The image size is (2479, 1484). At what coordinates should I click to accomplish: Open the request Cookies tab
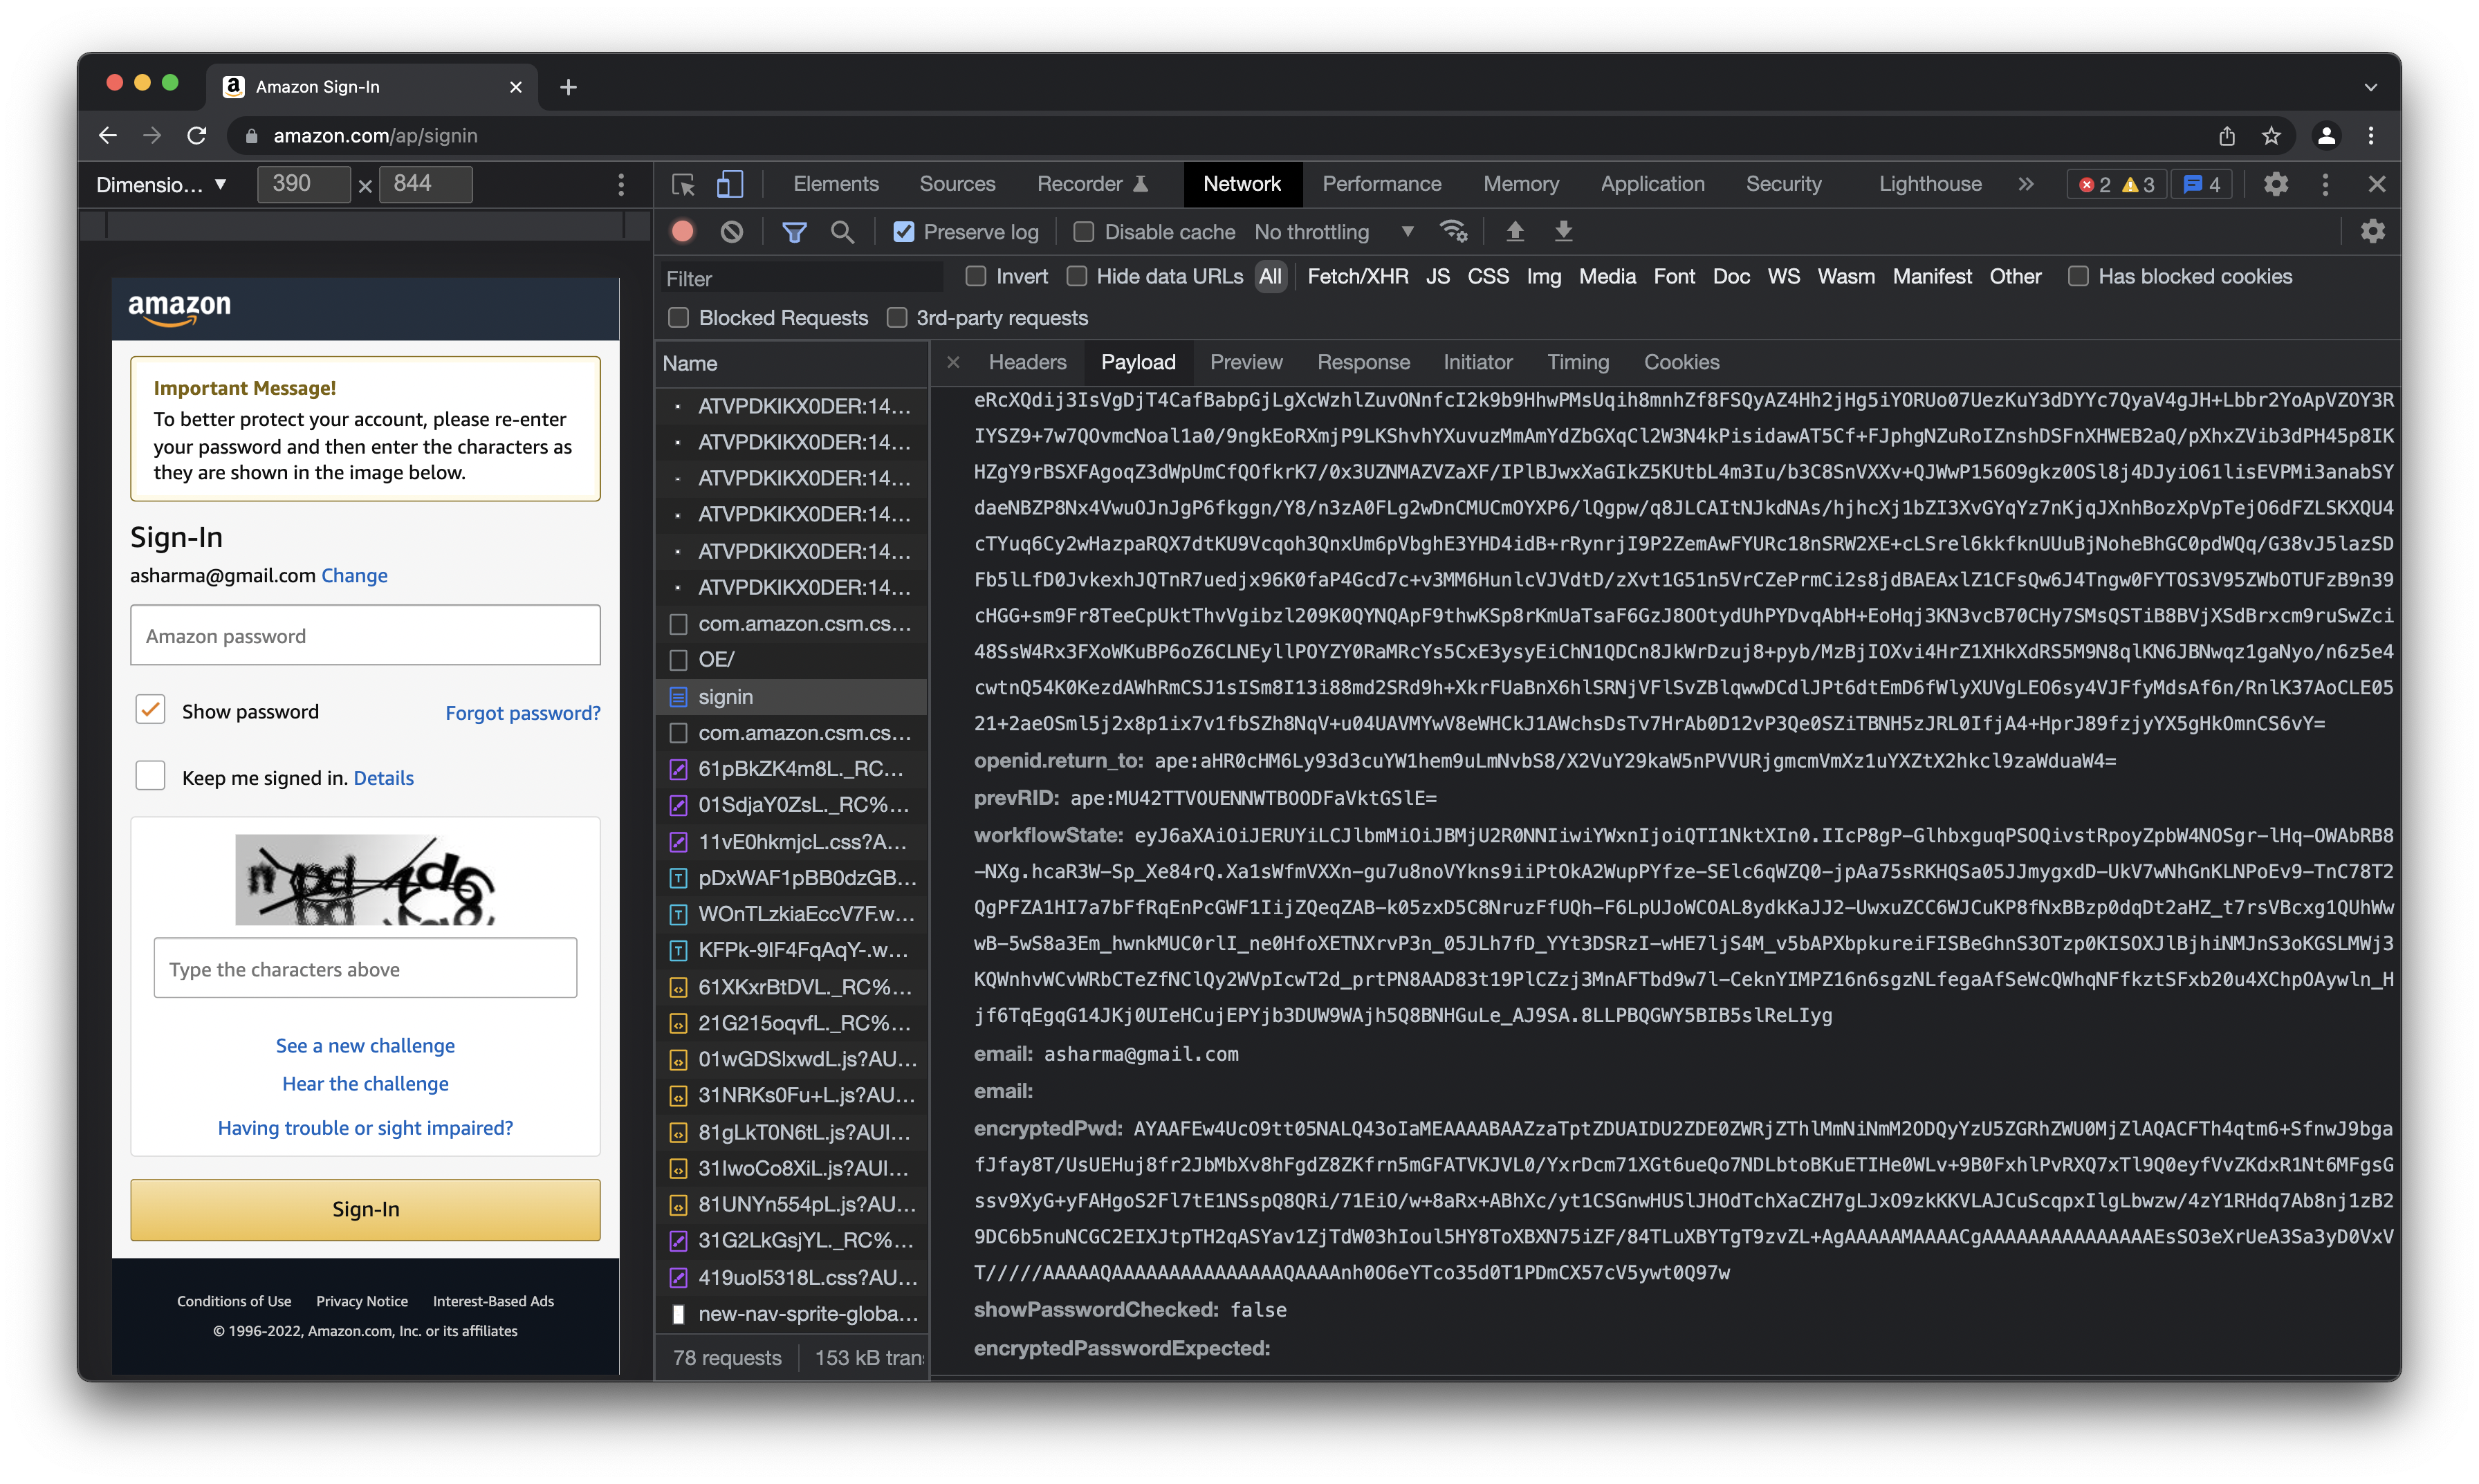point(1681,362)
